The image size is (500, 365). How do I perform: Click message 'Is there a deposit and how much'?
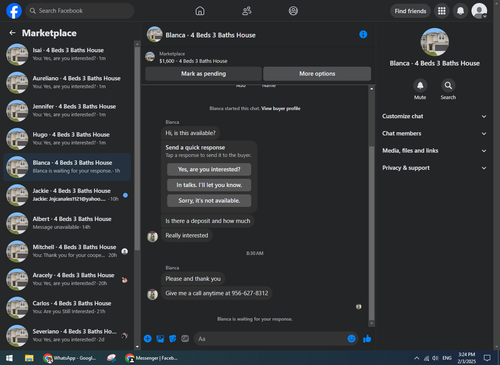(x=208, y=221)
